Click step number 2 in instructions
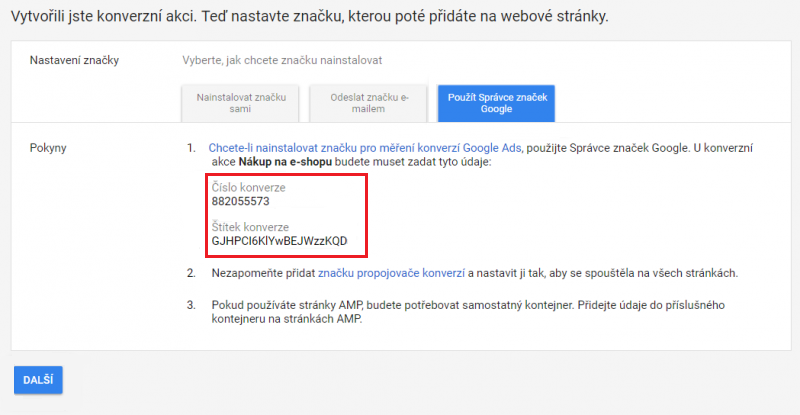 [190, 272]
